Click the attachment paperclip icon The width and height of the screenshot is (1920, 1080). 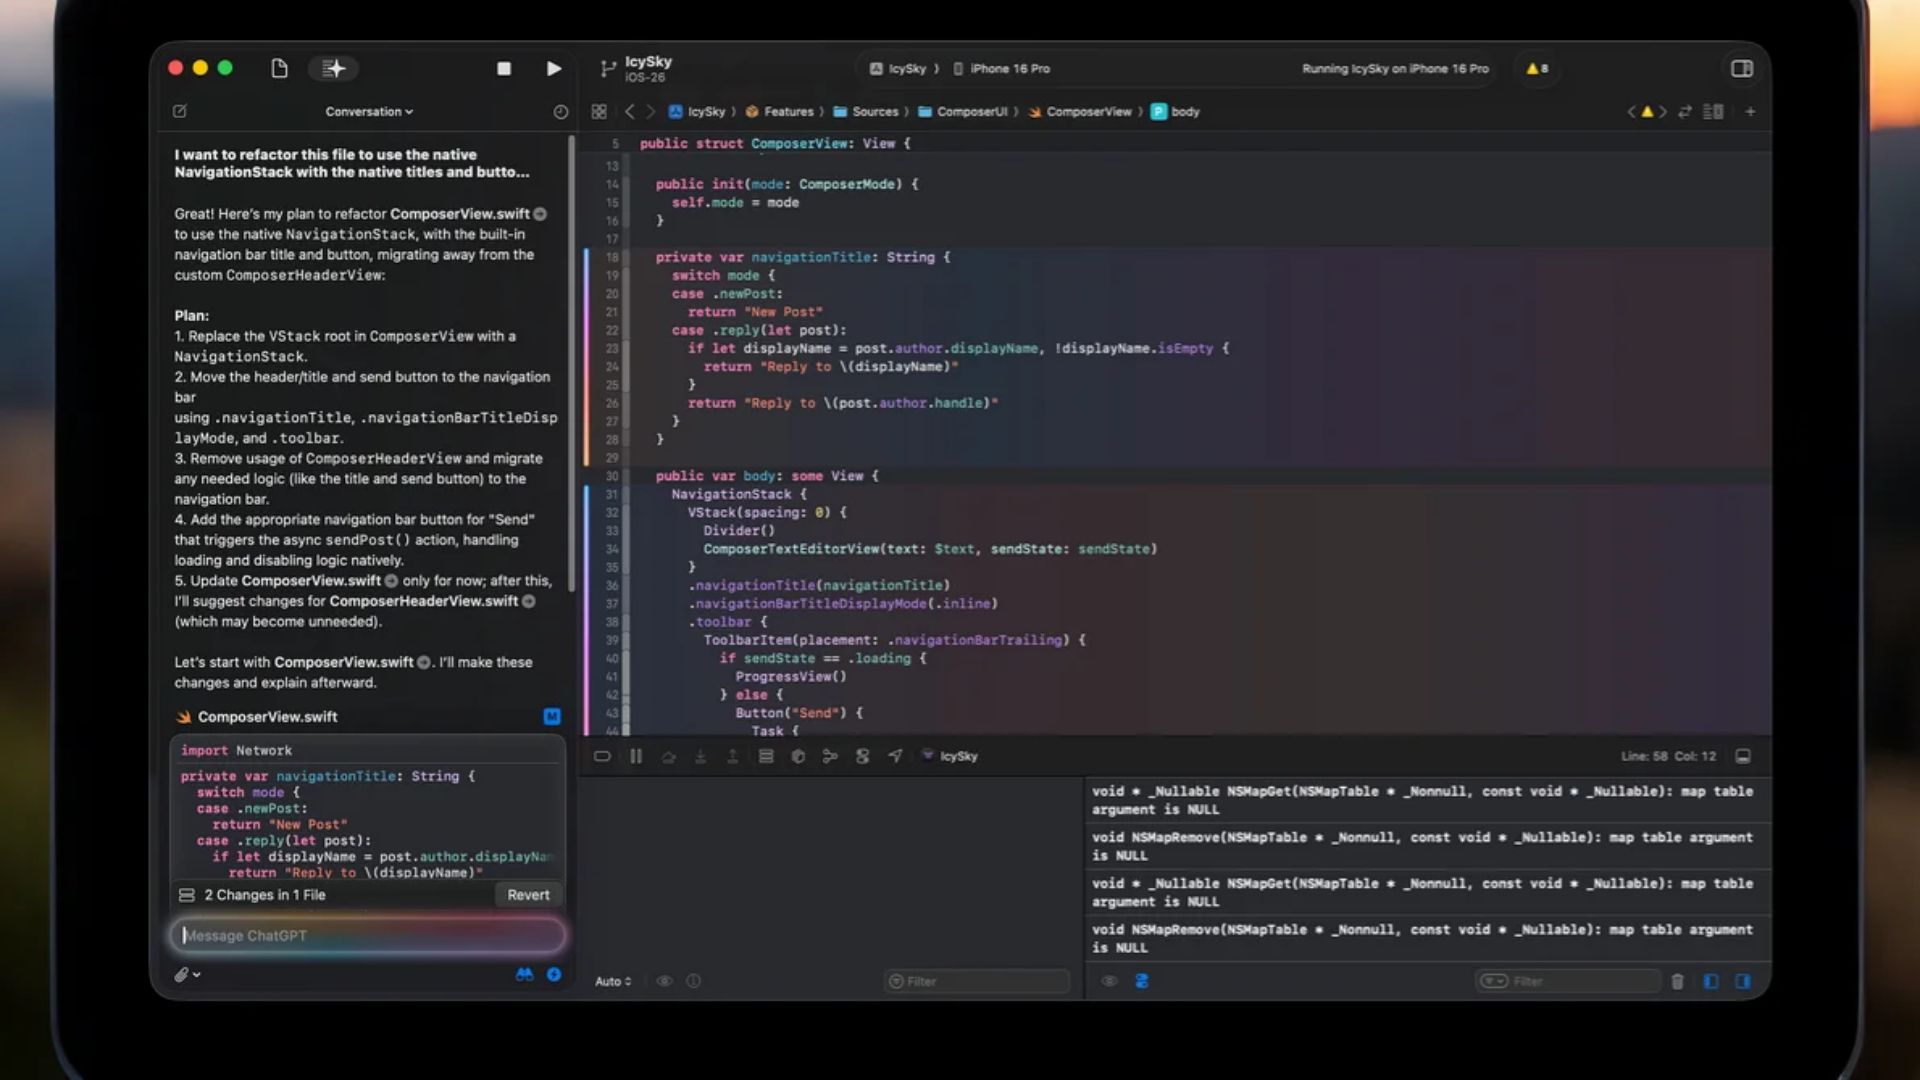tap(182, 975)
